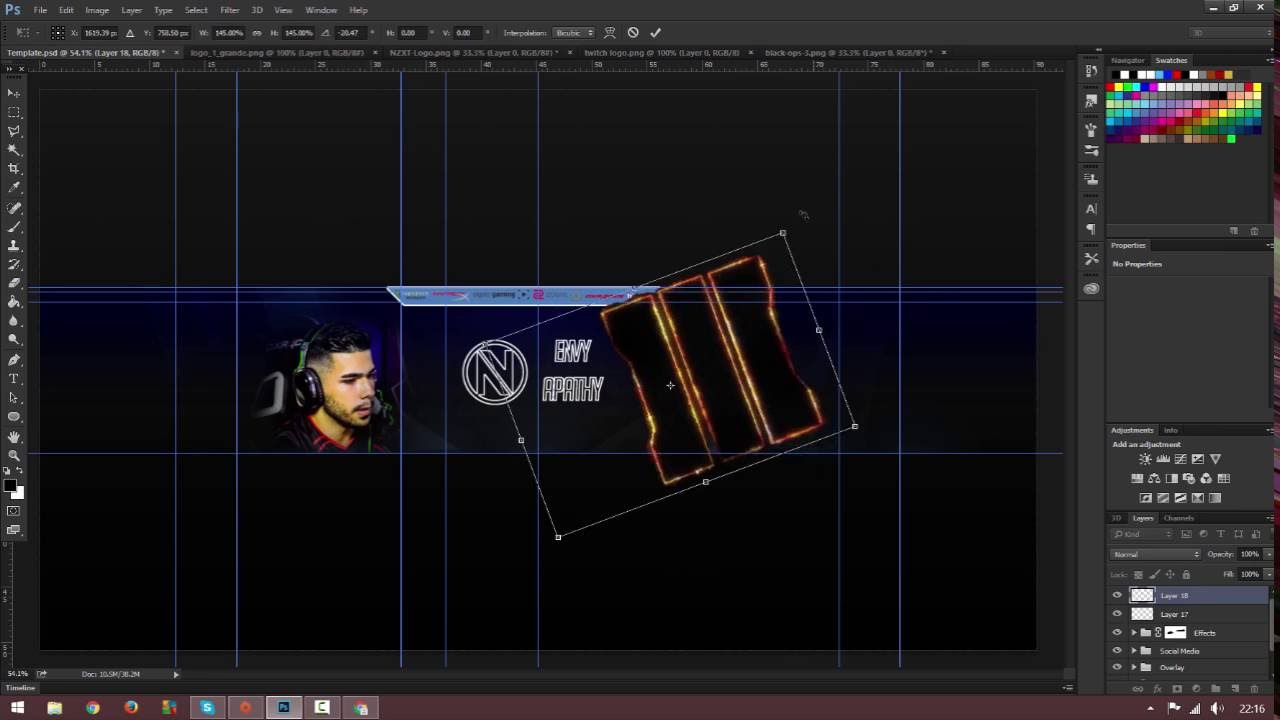This screenshot has height=720, width=1280.
Task: Click the fx layer style icon
Action: click(1157, 688)
